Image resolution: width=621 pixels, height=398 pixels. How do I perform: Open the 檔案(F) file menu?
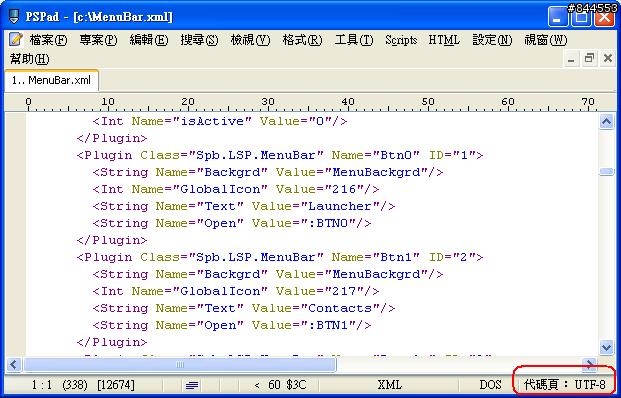[x=48, y=40]
